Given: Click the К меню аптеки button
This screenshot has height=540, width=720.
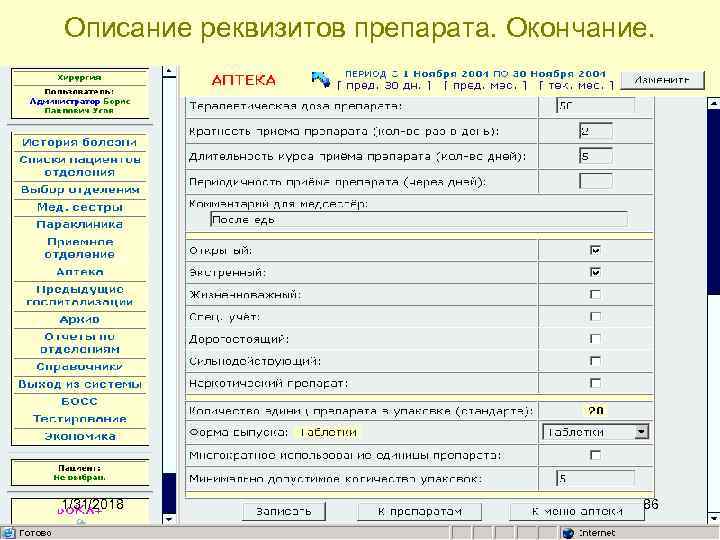Looking at the screenshot, I should [577, 512].
